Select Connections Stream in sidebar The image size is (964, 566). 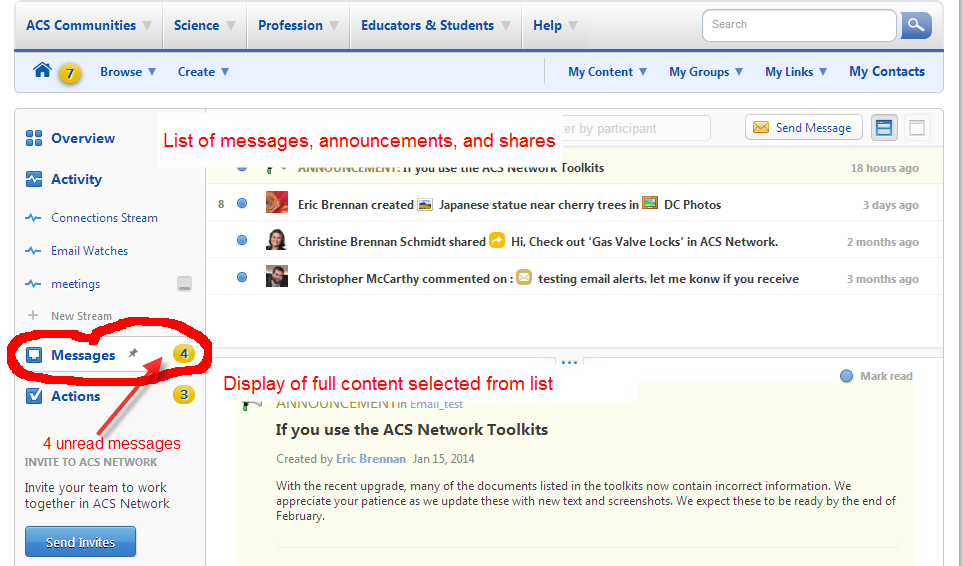click(x=104, y=217)
